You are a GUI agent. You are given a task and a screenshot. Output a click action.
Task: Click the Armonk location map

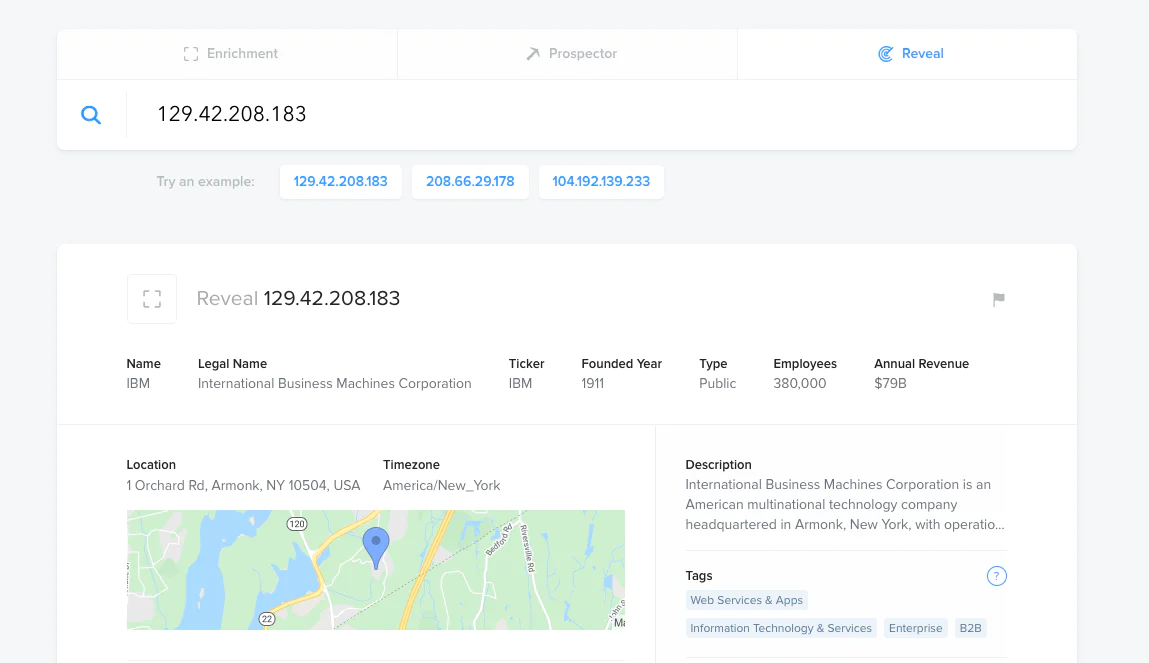[376, 570]
